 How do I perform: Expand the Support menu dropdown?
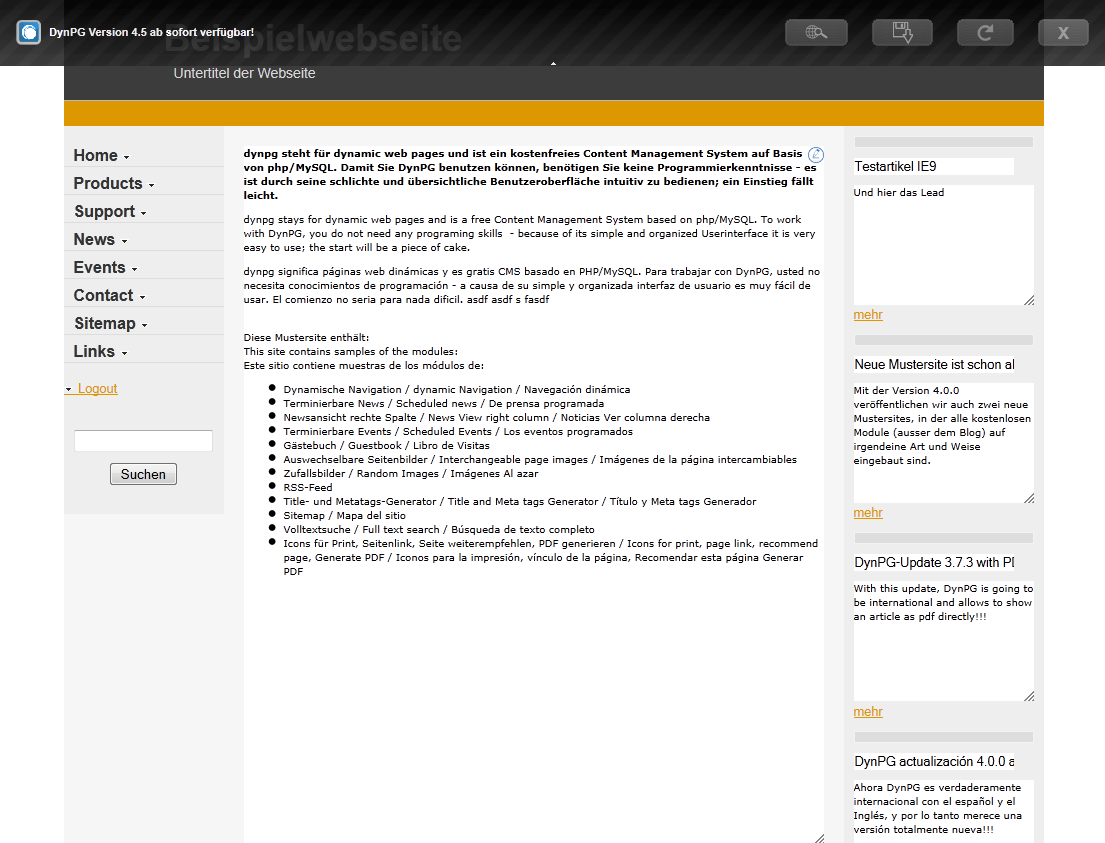click(x=144, y=213)
